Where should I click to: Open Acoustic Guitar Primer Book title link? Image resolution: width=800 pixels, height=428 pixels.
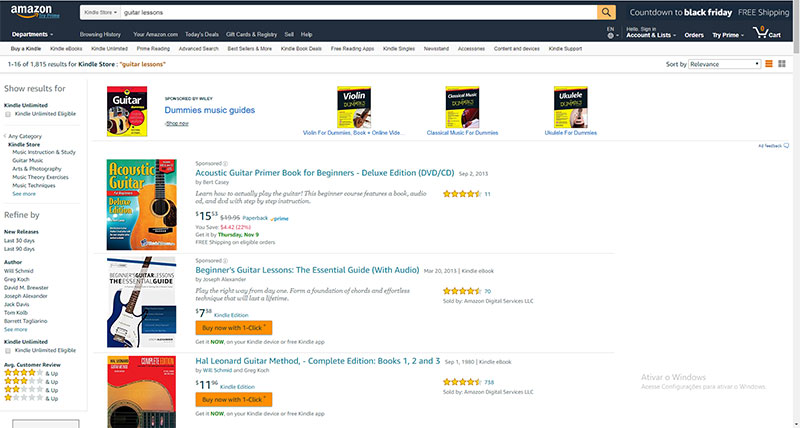324,173
